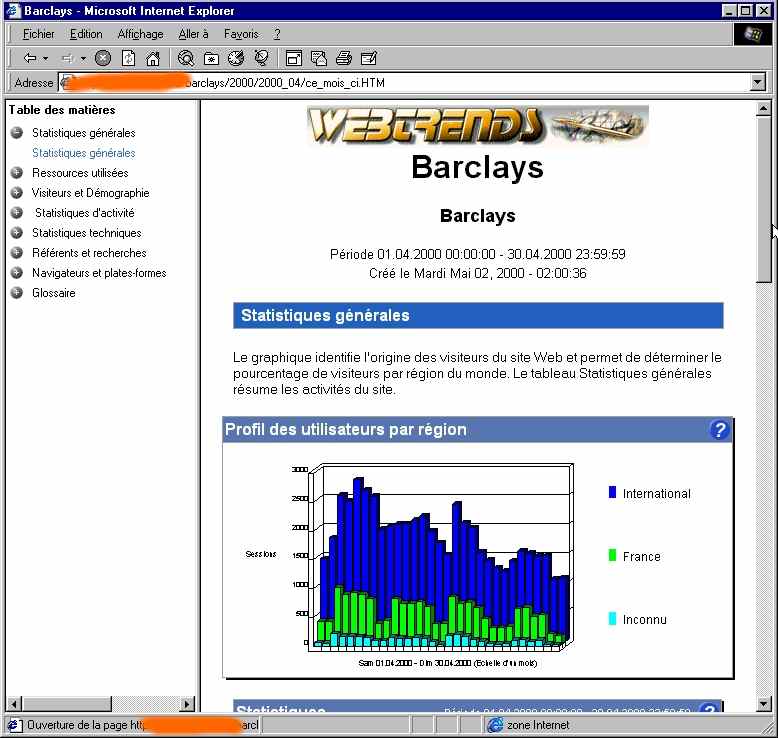Click the Internet Explorer title bar icon
The width and height of the screenshot is (778, 738).
(x=13, y=10)
